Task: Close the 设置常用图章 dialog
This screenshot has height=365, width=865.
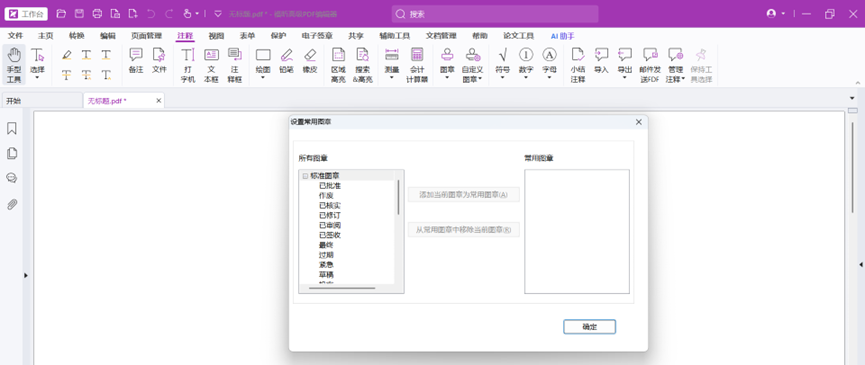Action: pyautogui.click(x=639, y=122)
